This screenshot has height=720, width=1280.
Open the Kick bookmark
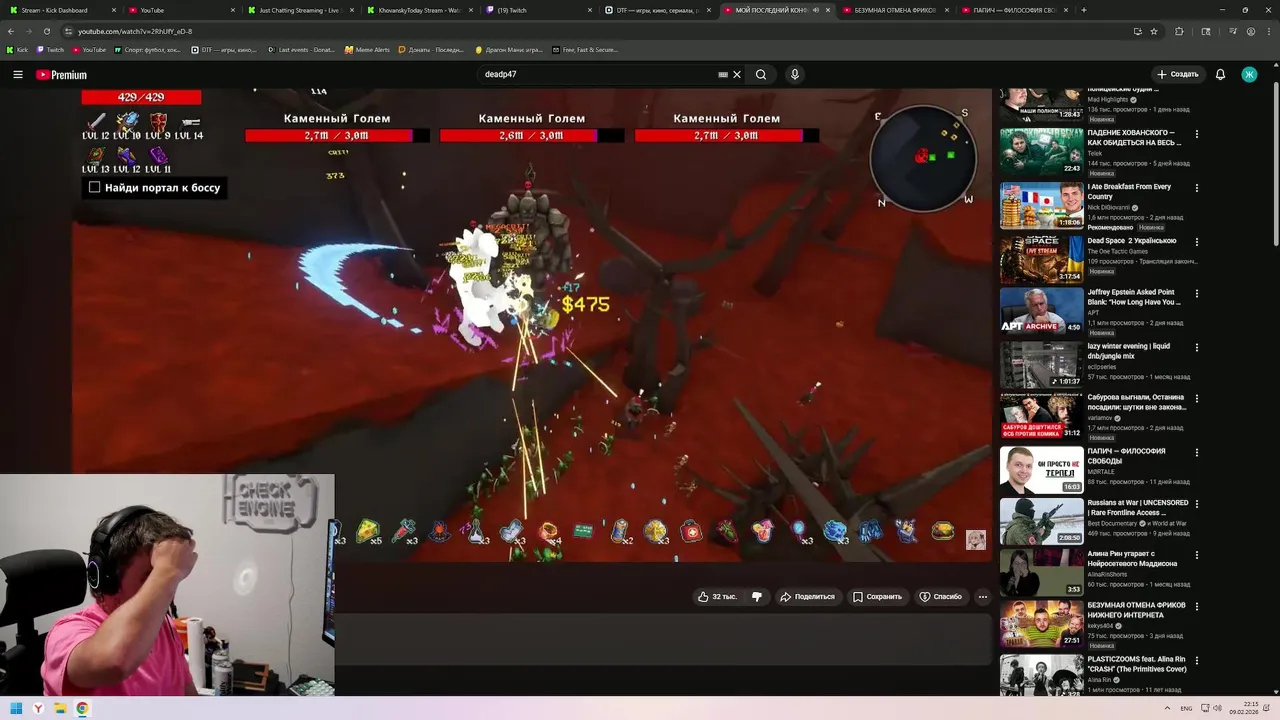tap(17, 49)
